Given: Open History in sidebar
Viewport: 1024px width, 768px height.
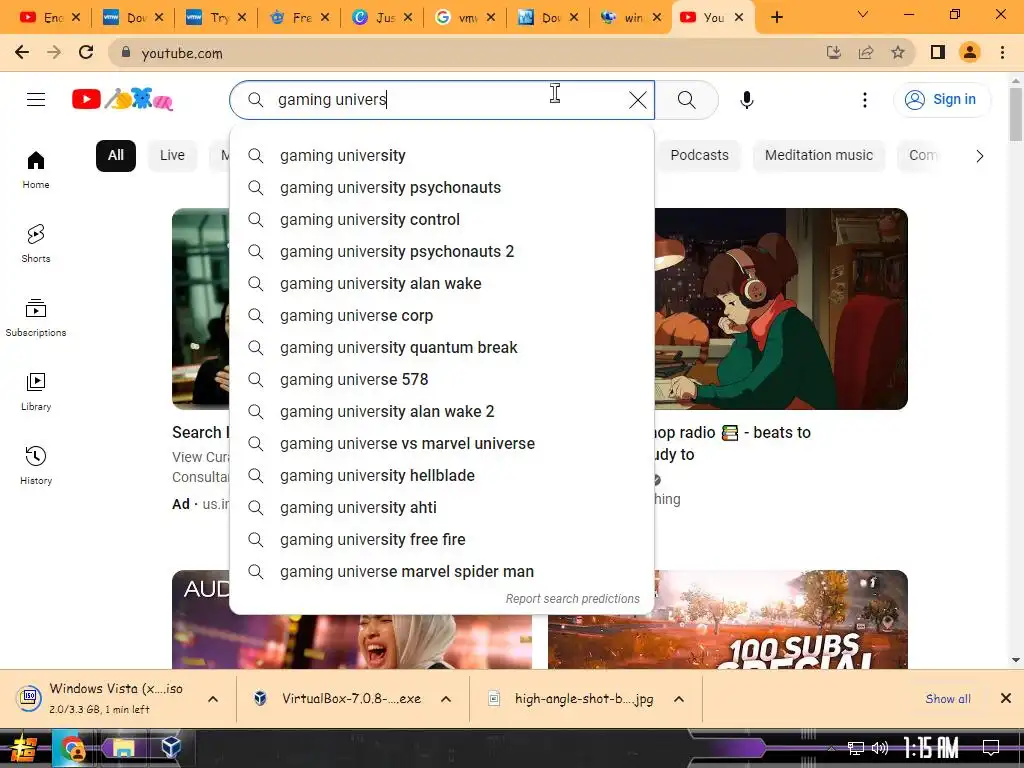Looking at the screenshot, I should (36, 466).
